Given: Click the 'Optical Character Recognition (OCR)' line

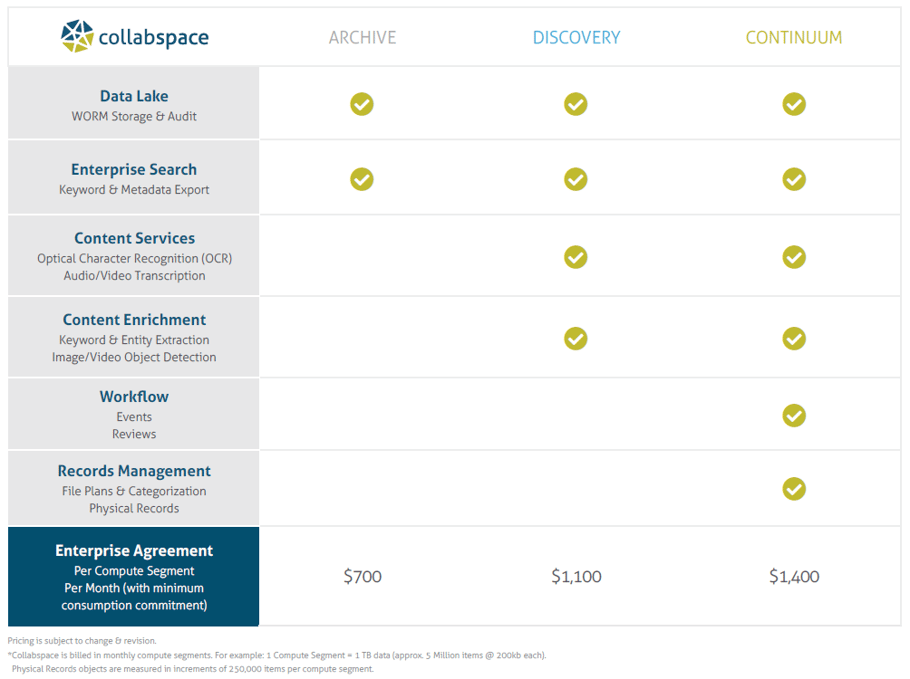Looking at the screenshot, I should (x=135, y=259).
